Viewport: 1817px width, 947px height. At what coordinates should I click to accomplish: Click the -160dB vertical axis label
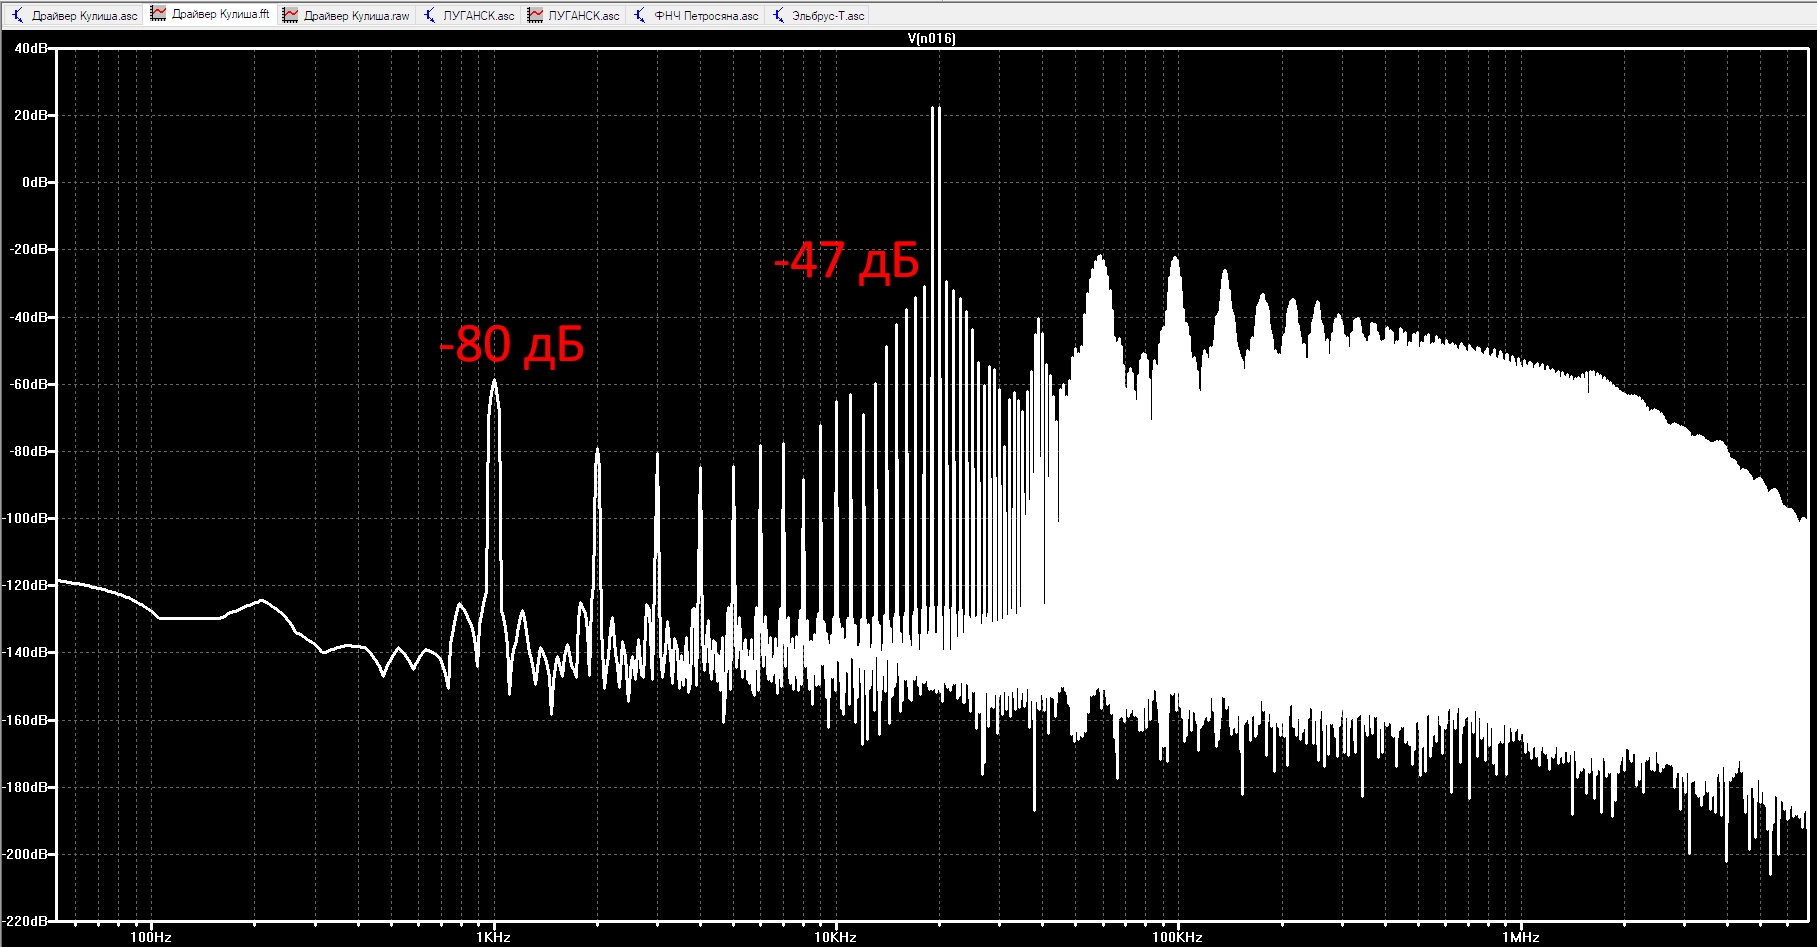pos(26,720)
